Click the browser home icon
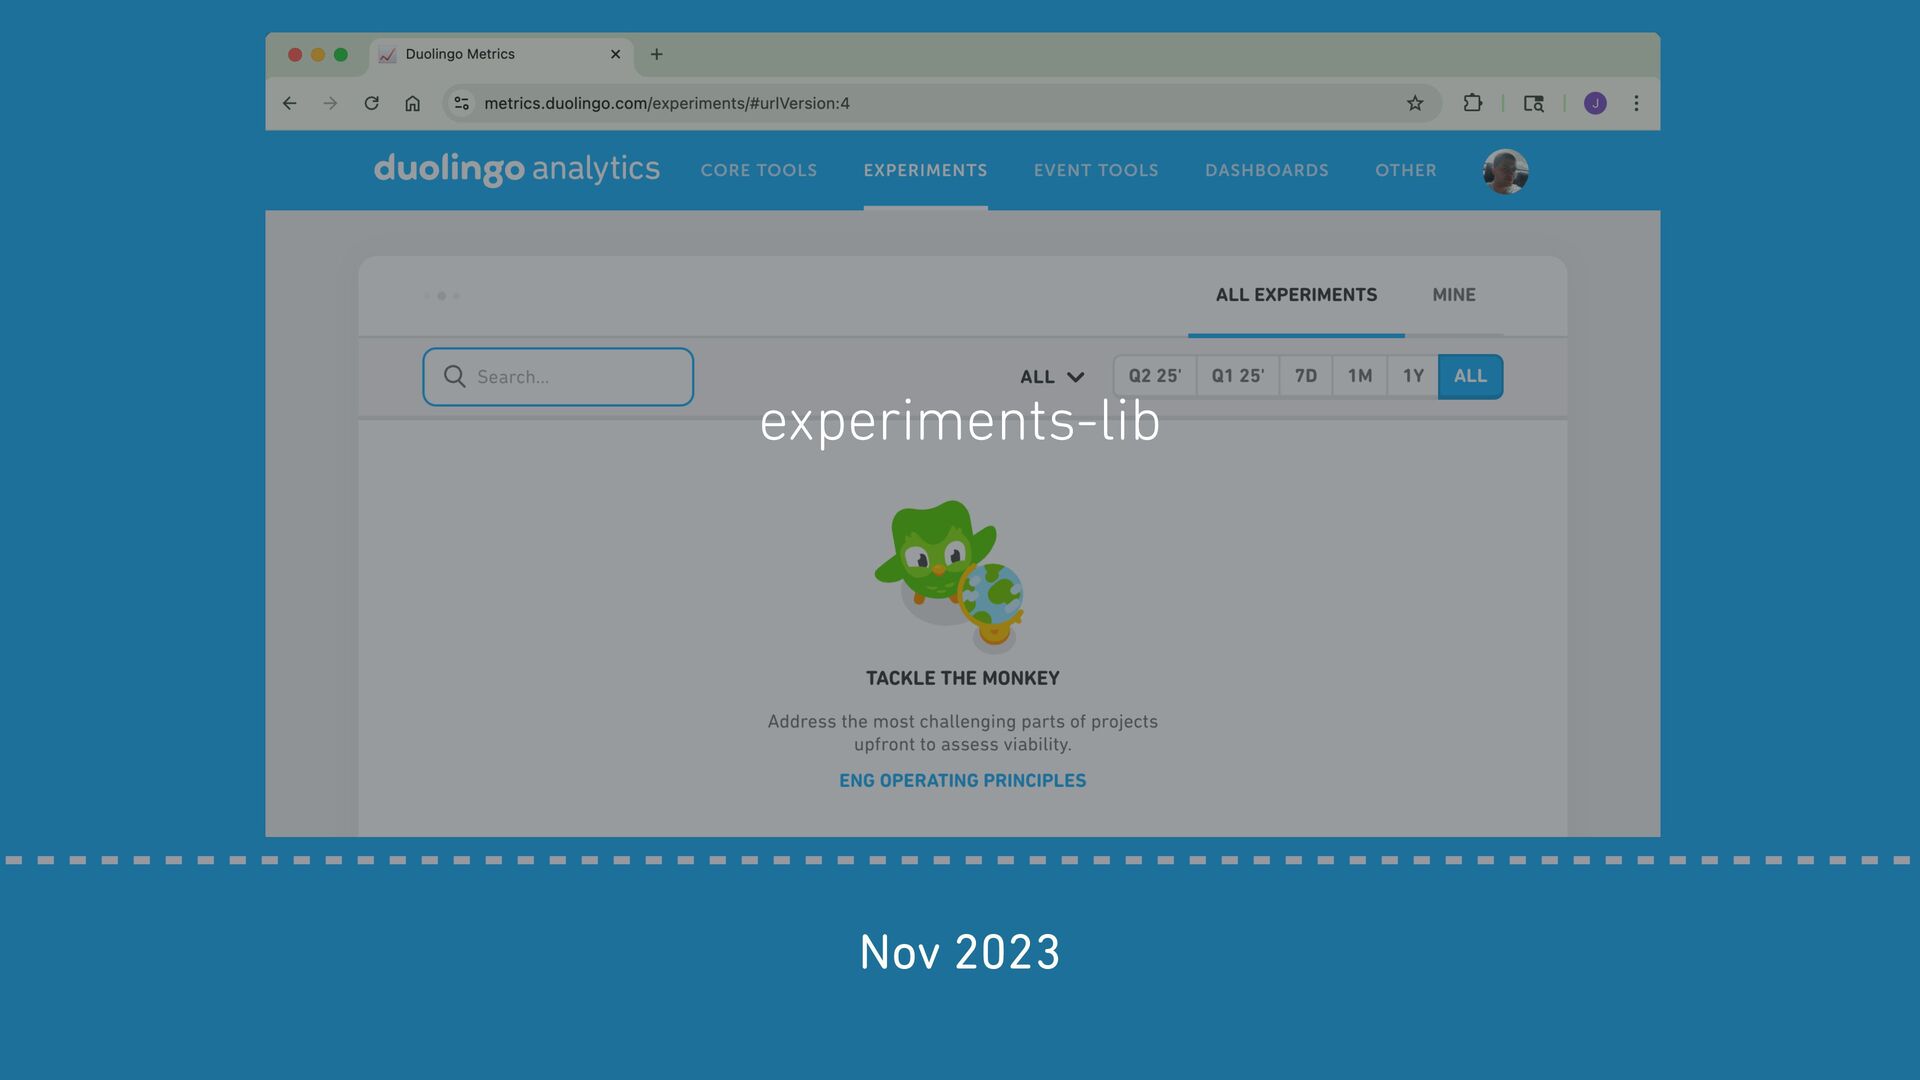The image size is (1920, 1080). [412, 103]
